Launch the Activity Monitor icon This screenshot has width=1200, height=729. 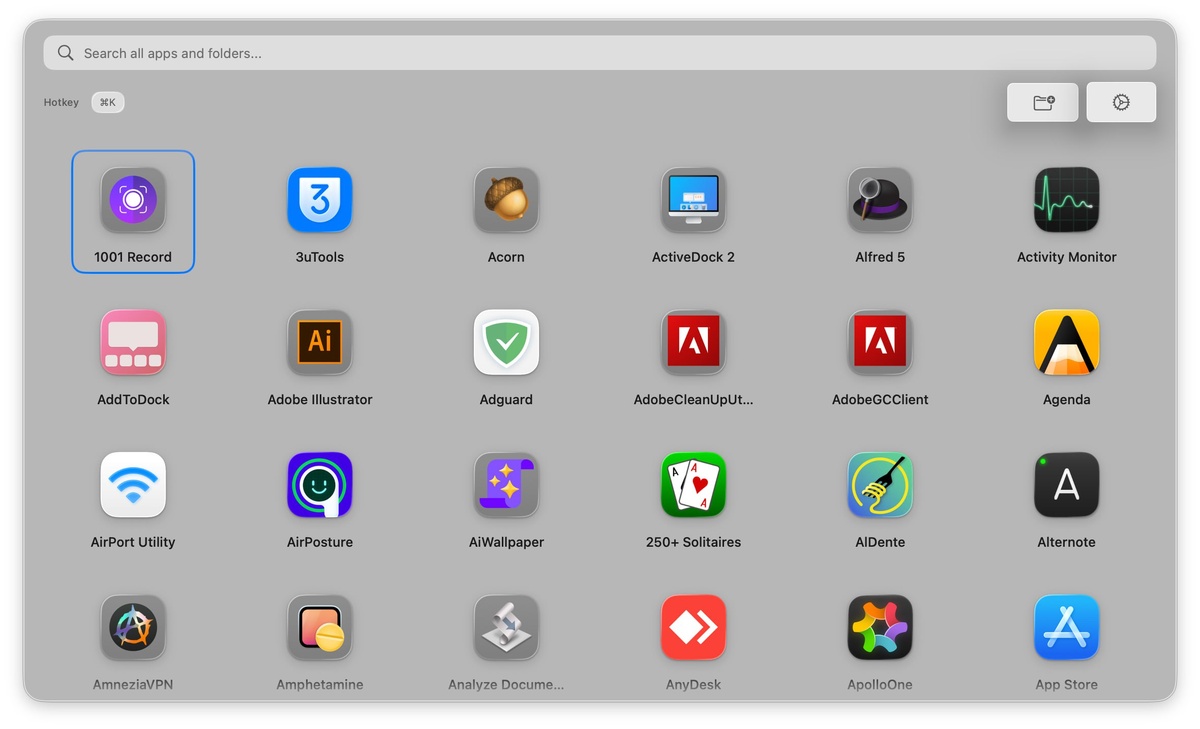(x=1067, y=200)
